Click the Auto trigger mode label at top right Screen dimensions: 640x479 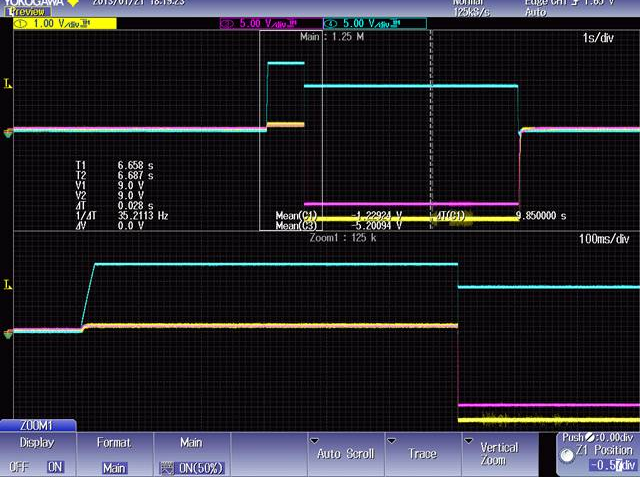pyautogui.click(x=536, y=12)
